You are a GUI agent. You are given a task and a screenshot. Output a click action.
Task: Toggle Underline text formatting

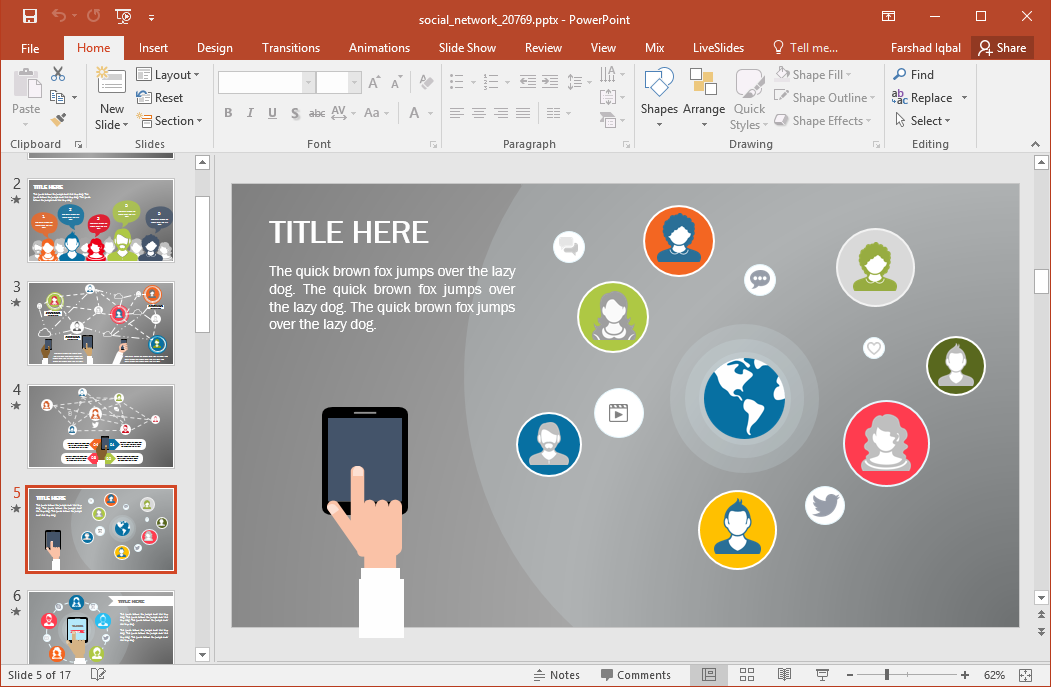pos(272,113)
